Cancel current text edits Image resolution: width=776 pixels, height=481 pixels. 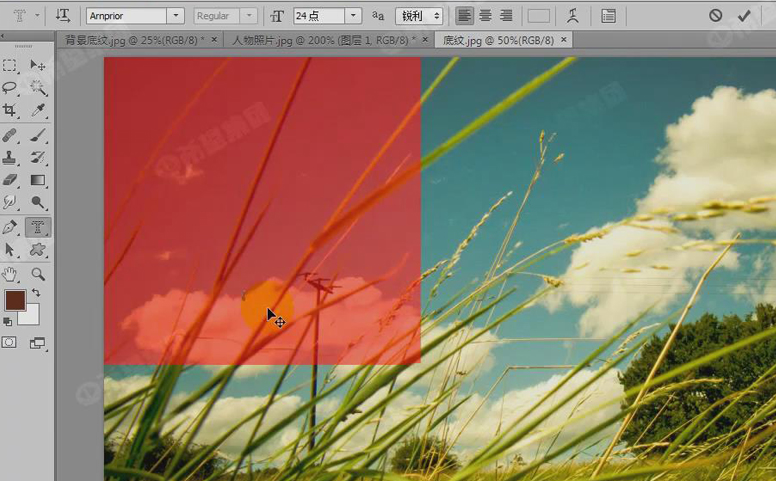pyautogui.click(x=716, y=16)
